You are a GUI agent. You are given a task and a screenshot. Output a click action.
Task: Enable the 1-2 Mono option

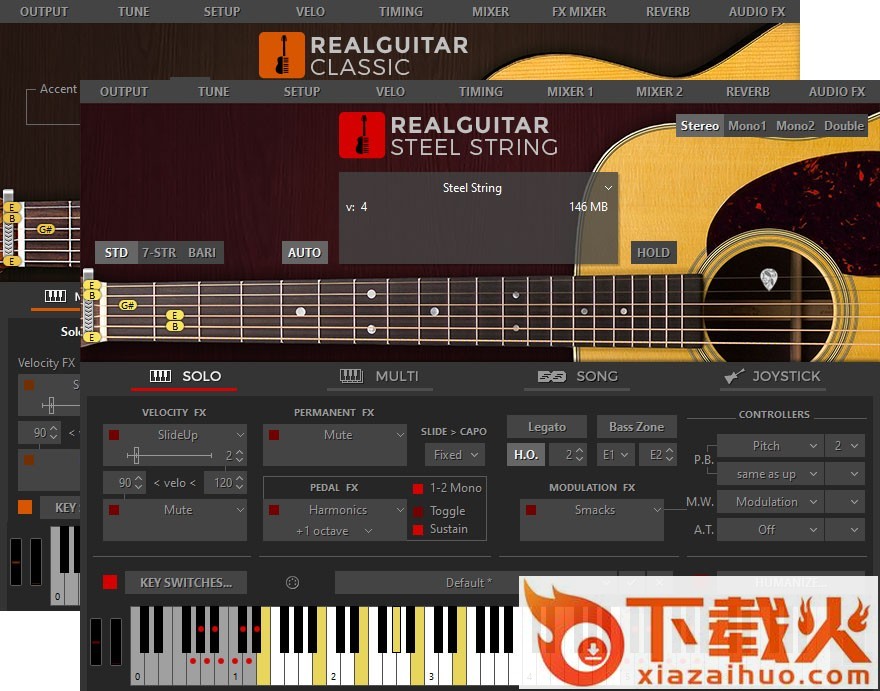418,488
